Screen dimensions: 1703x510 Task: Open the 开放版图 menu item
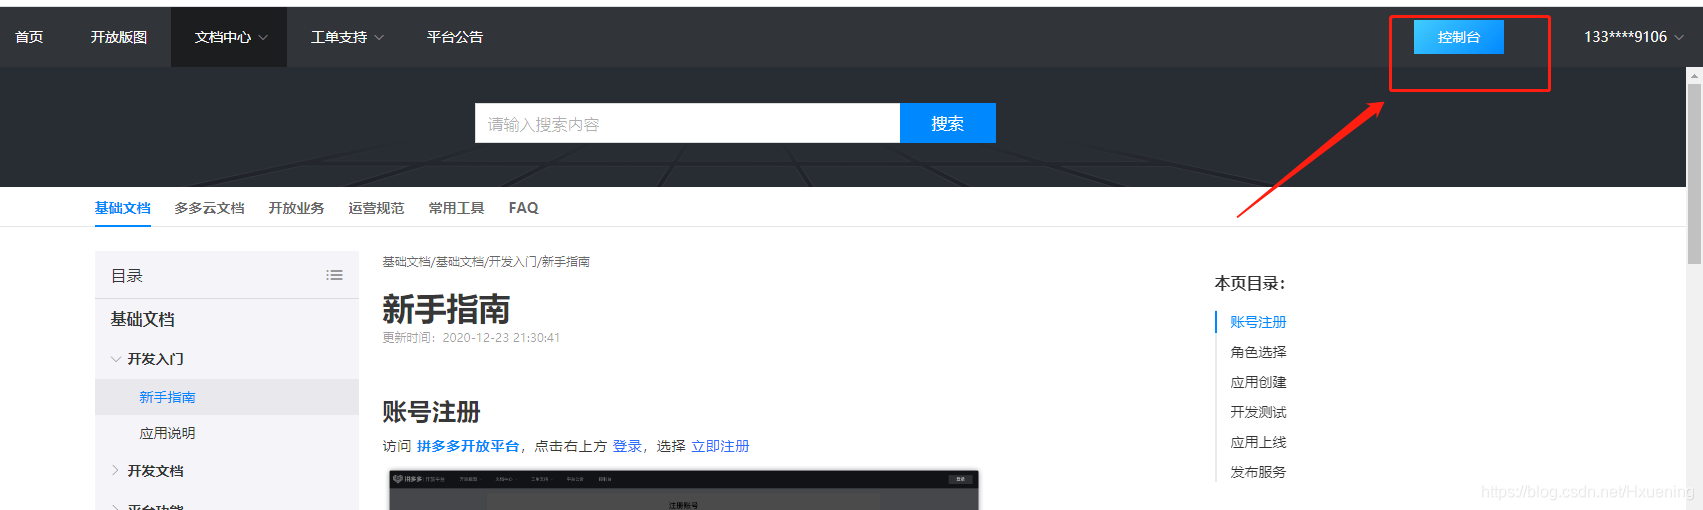click(119, 37)
